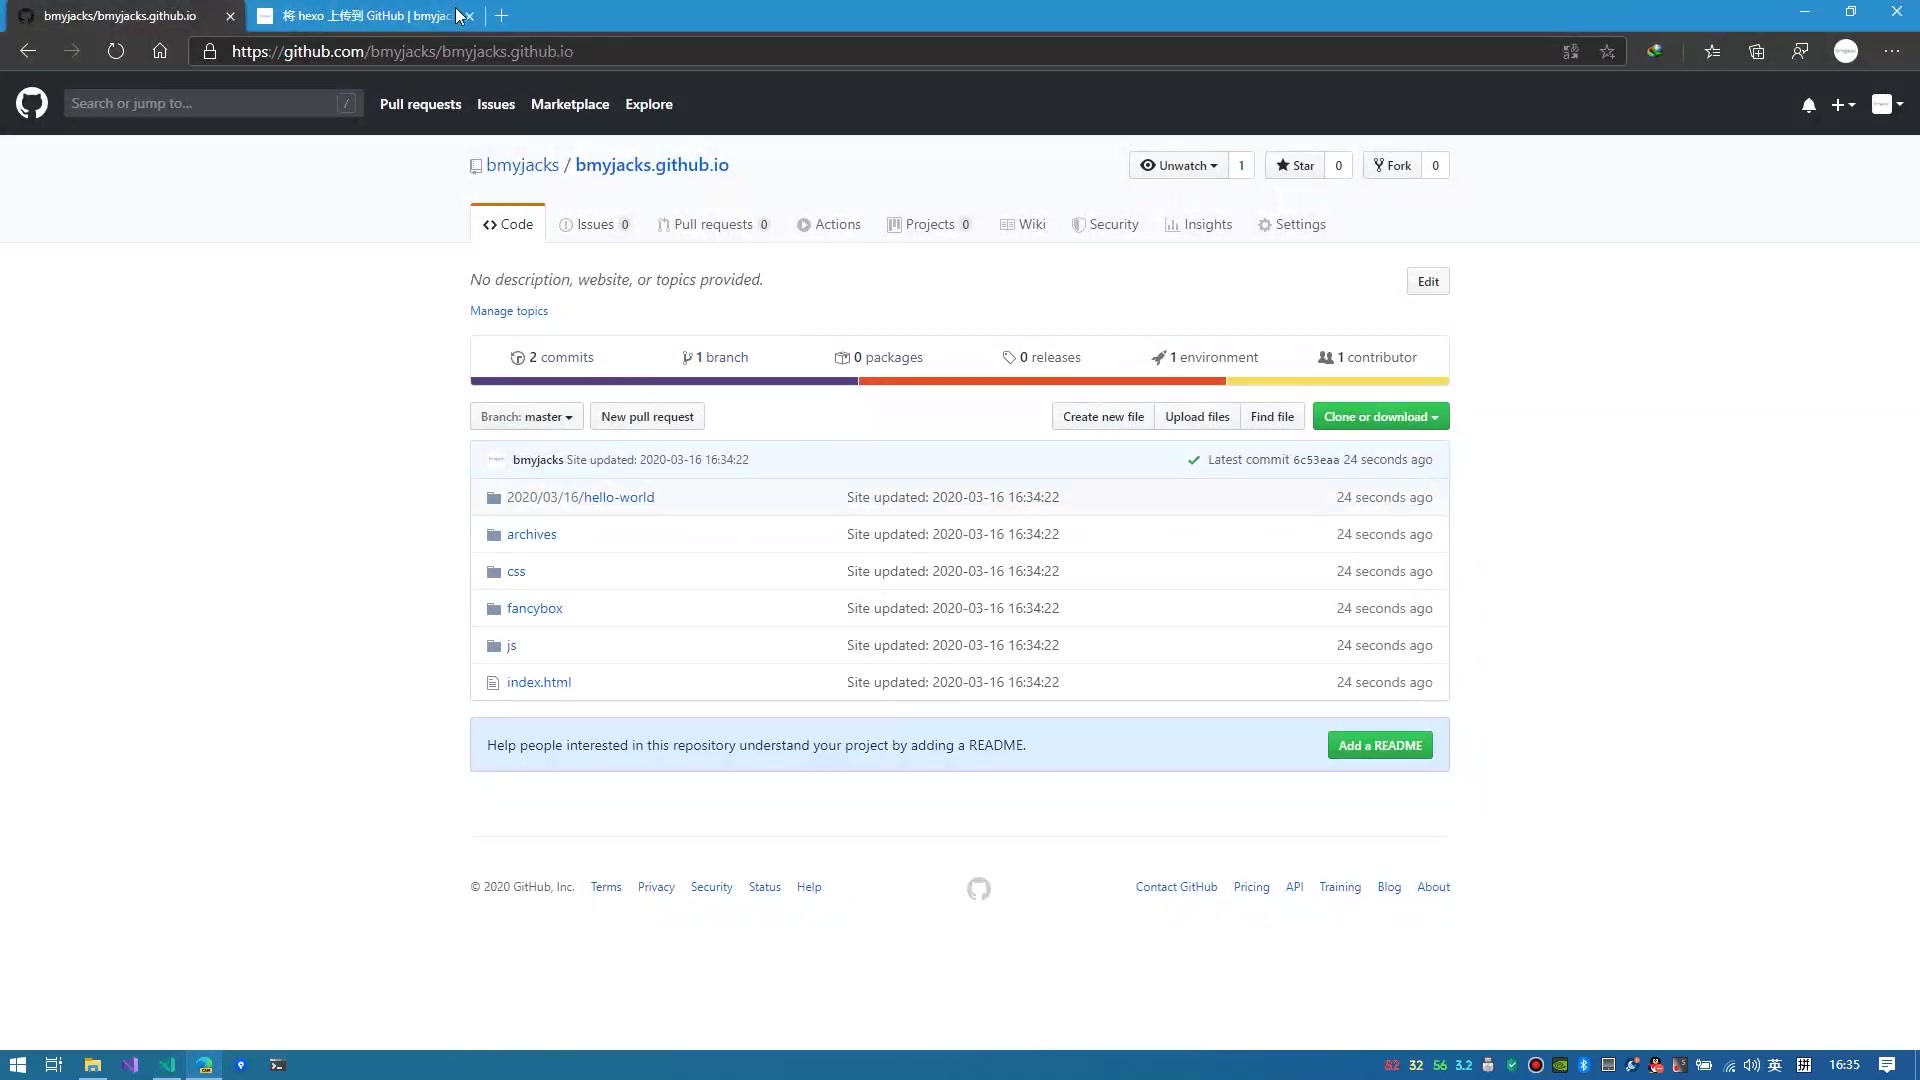The image size is (1920, 1080).
Task: Expand Branch: master selector
Action: tap(526, 417)
